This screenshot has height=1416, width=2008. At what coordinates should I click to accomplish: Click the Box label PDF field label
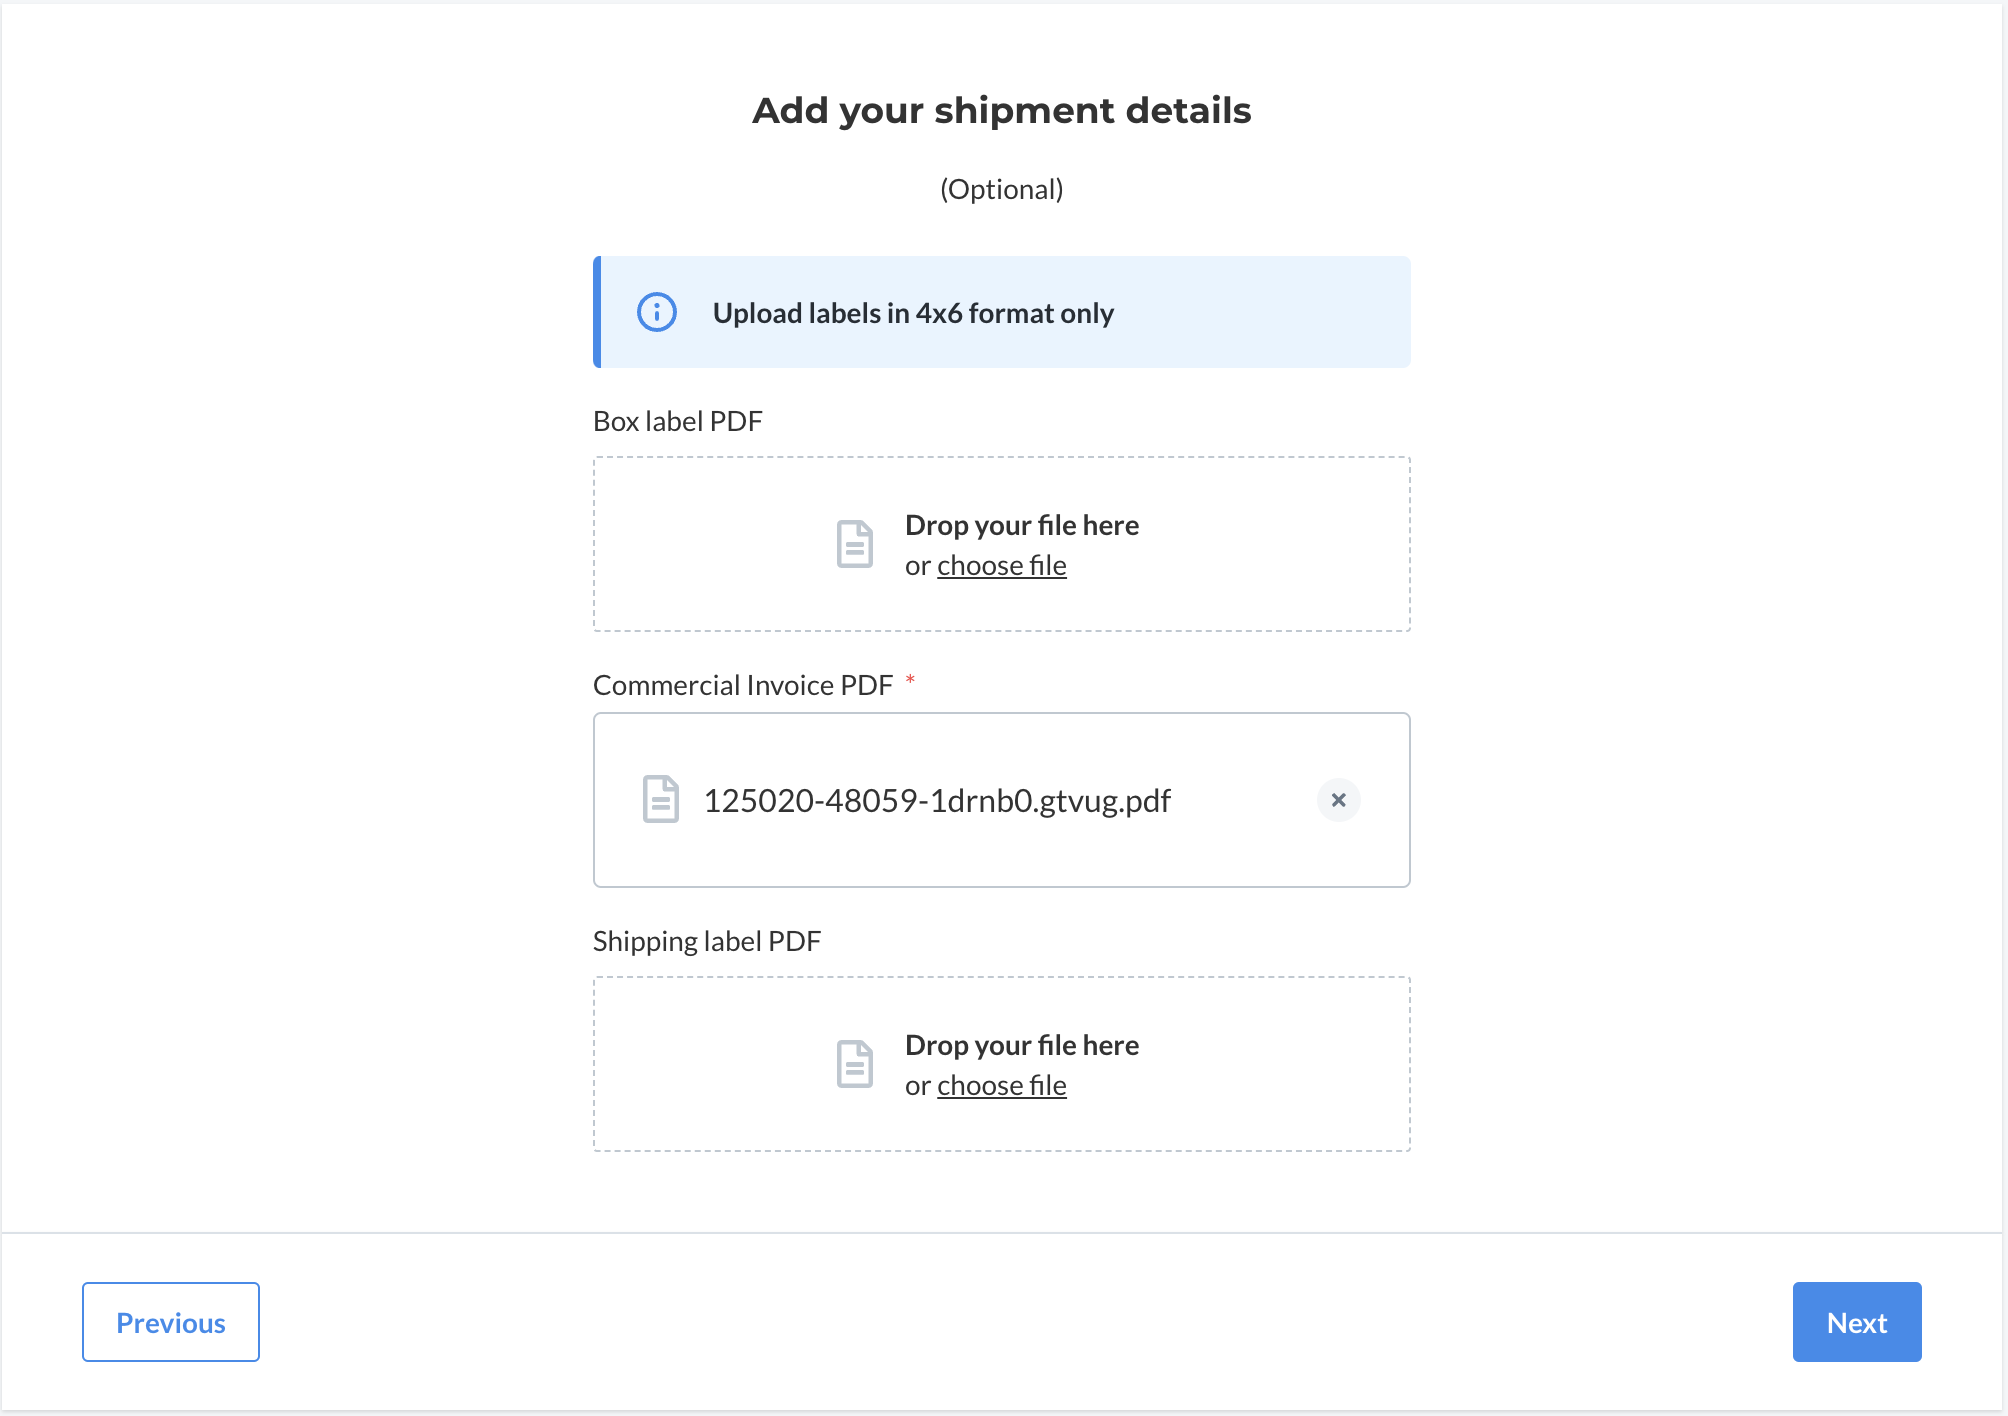point(678,421)
